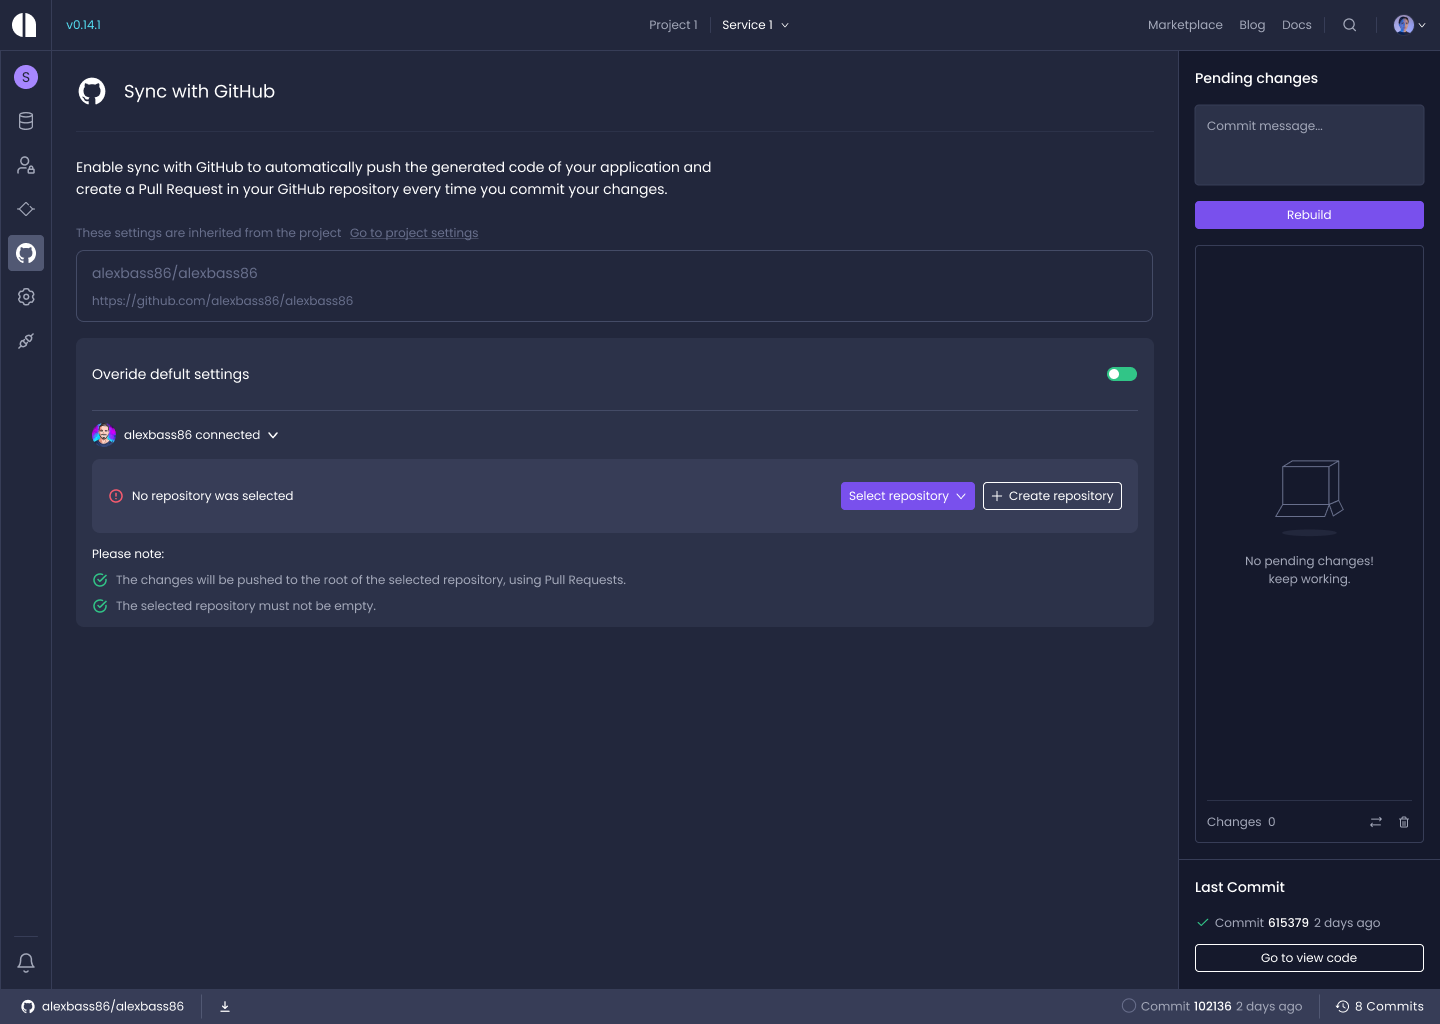Click the Pending changes heading
Viewport: 1440px width, 1024px height.
click(1256, 78)
